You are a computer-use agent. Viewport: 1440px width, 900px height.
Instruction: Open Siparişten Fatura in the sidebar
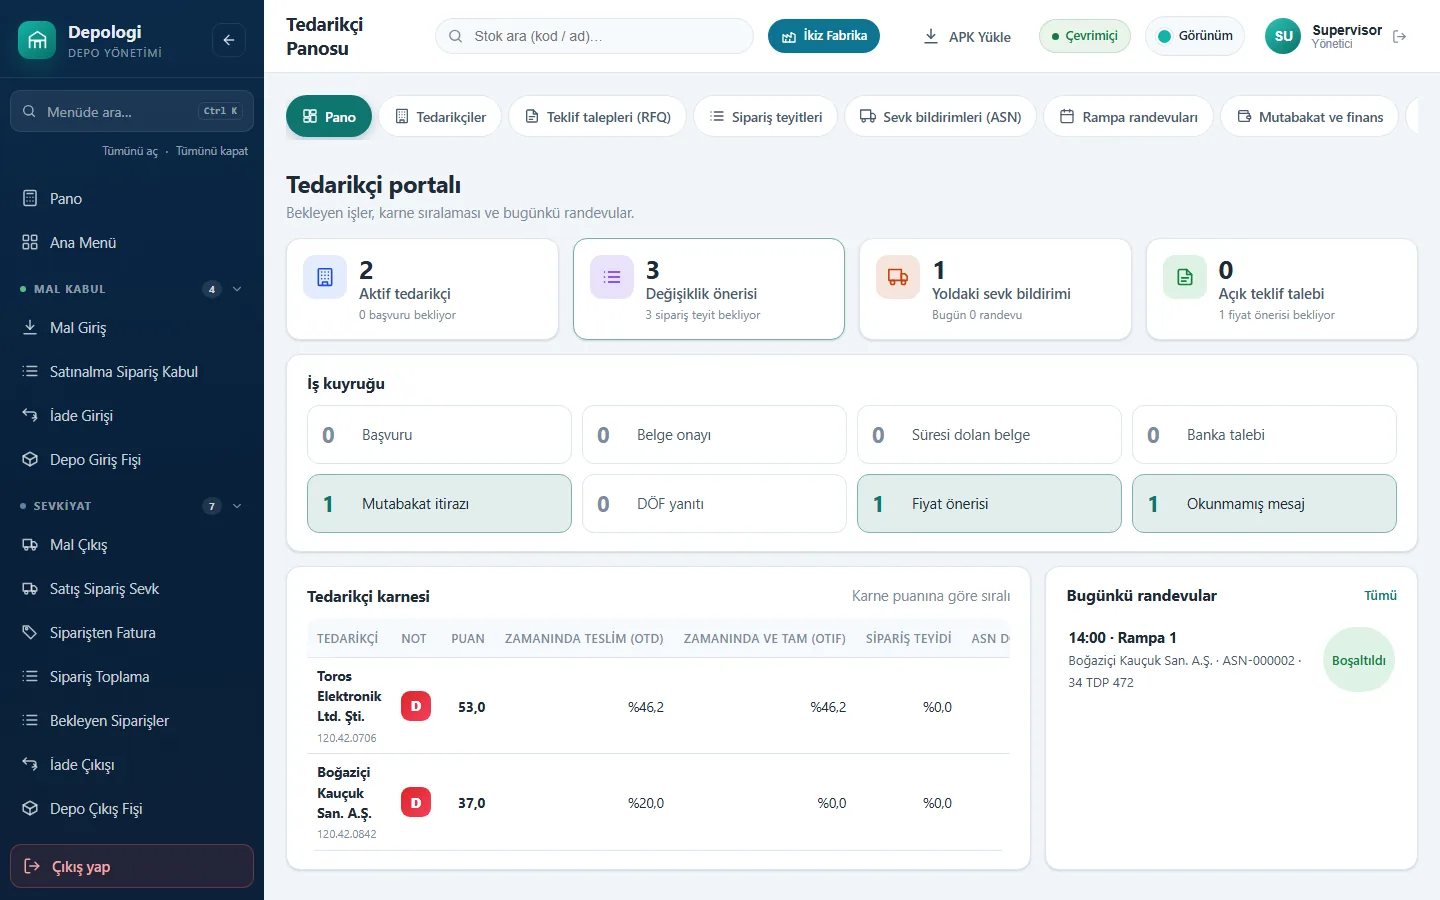point(132,633)
